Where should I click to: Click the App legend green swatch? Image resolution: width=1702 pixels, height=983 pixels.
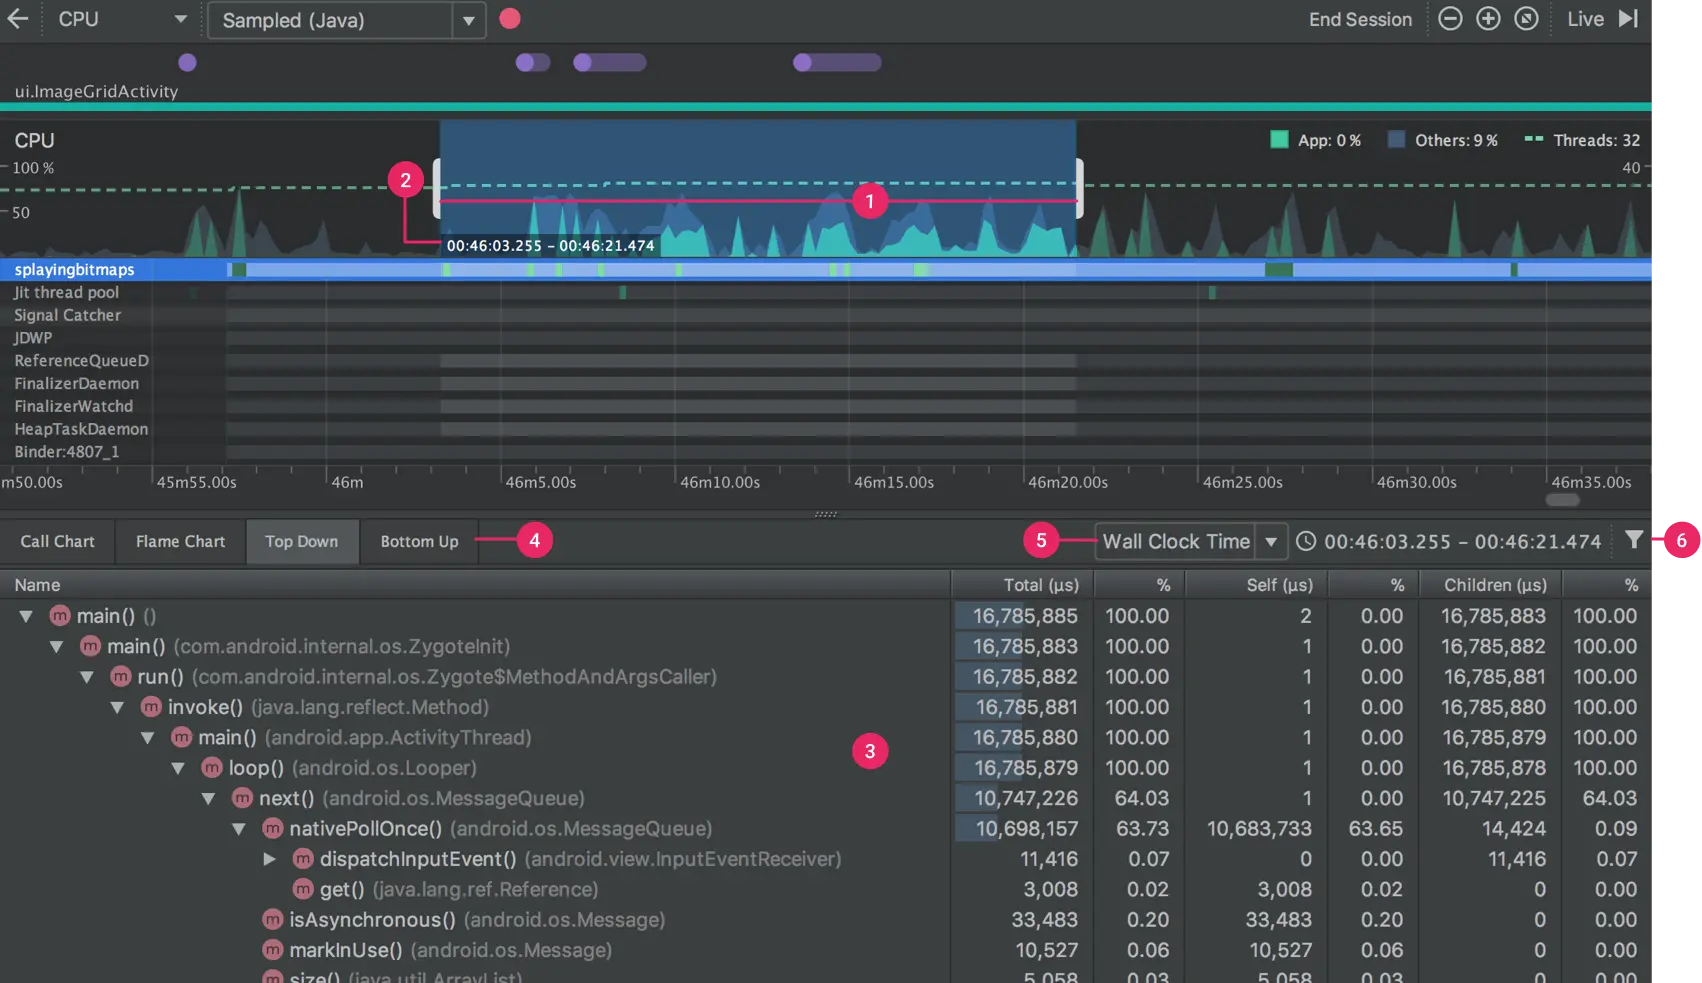click(1279, 140)
